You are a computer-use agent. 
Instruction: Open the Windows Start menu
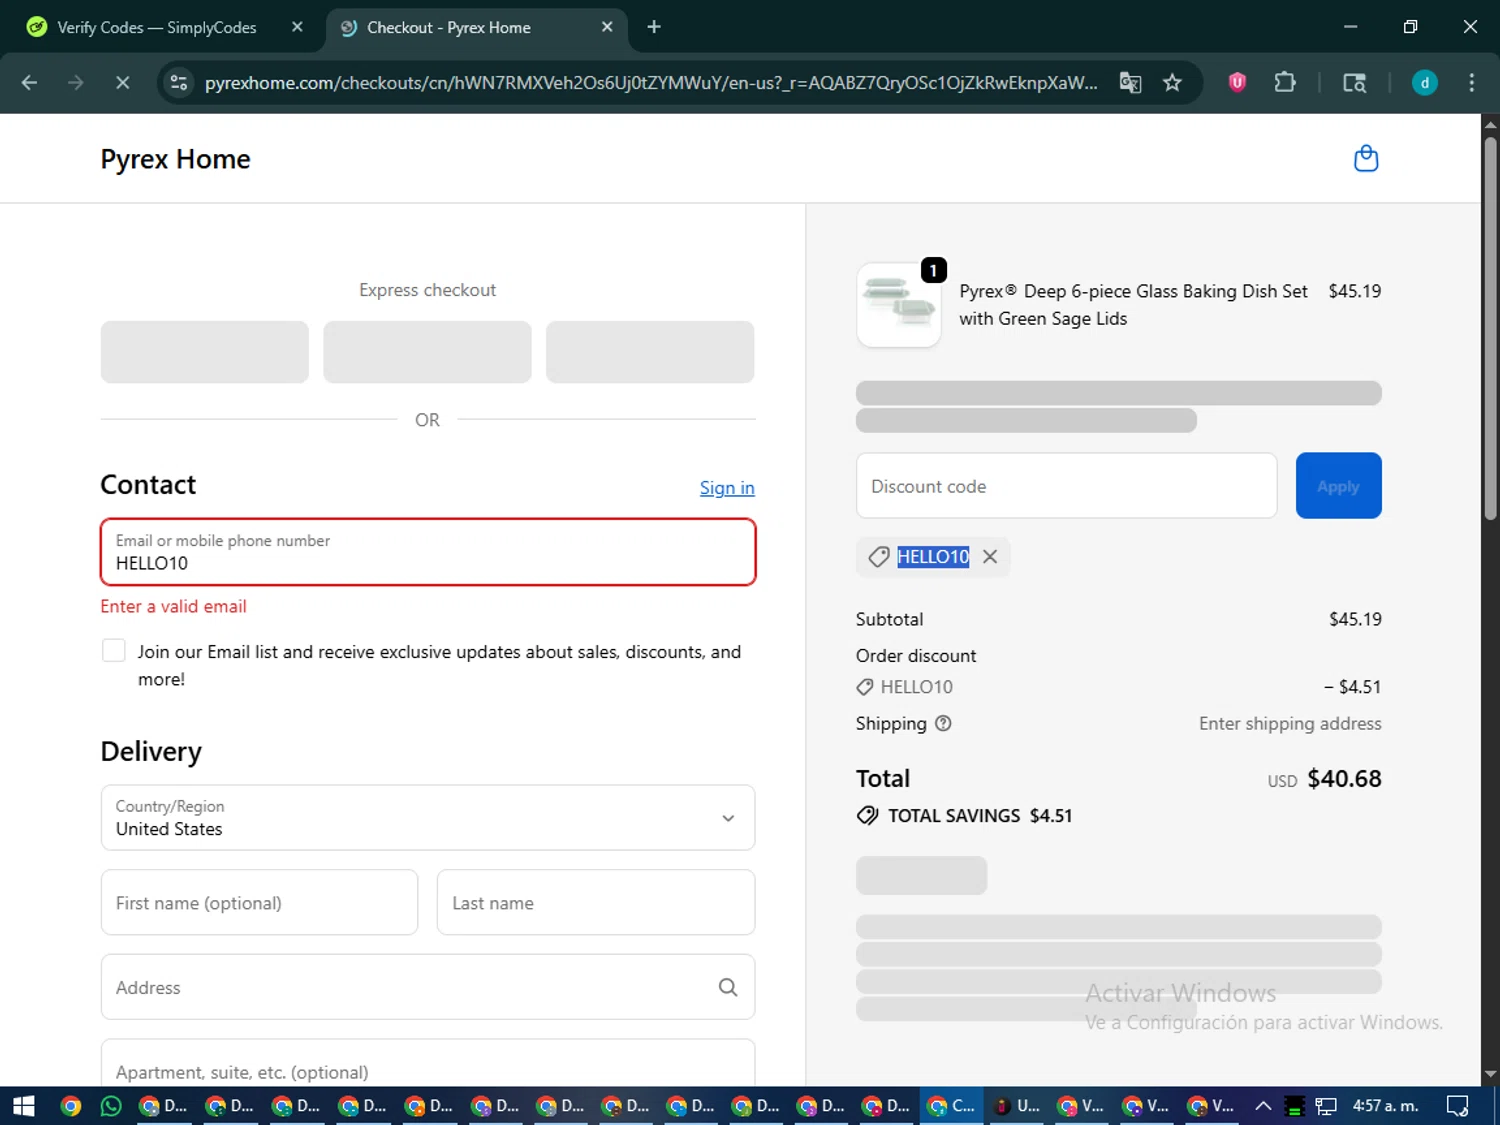click(24, 1106)
